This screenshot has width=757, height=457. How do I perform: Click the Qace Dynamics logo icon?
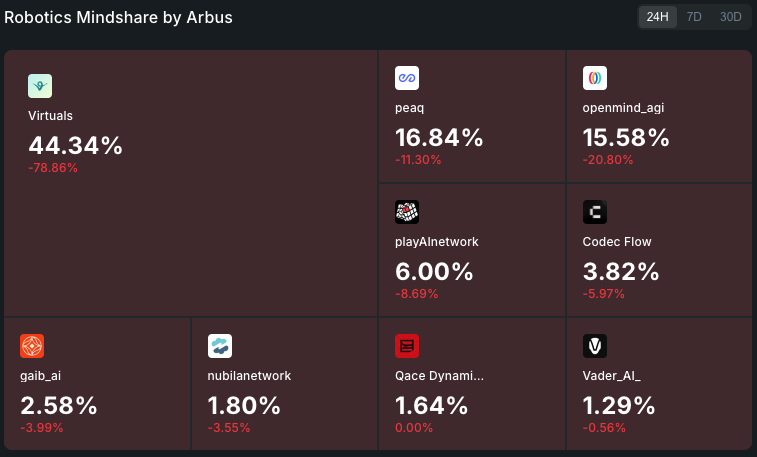point(407,346)
